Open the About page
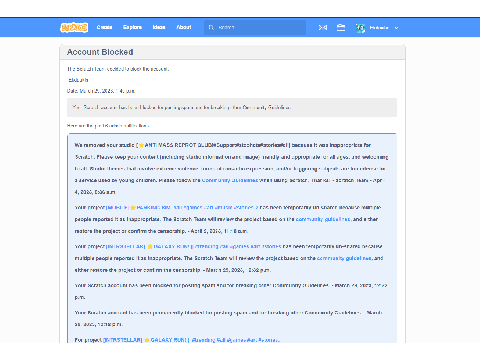The width and height of the screenshot is (480, 360). point(184,27)
